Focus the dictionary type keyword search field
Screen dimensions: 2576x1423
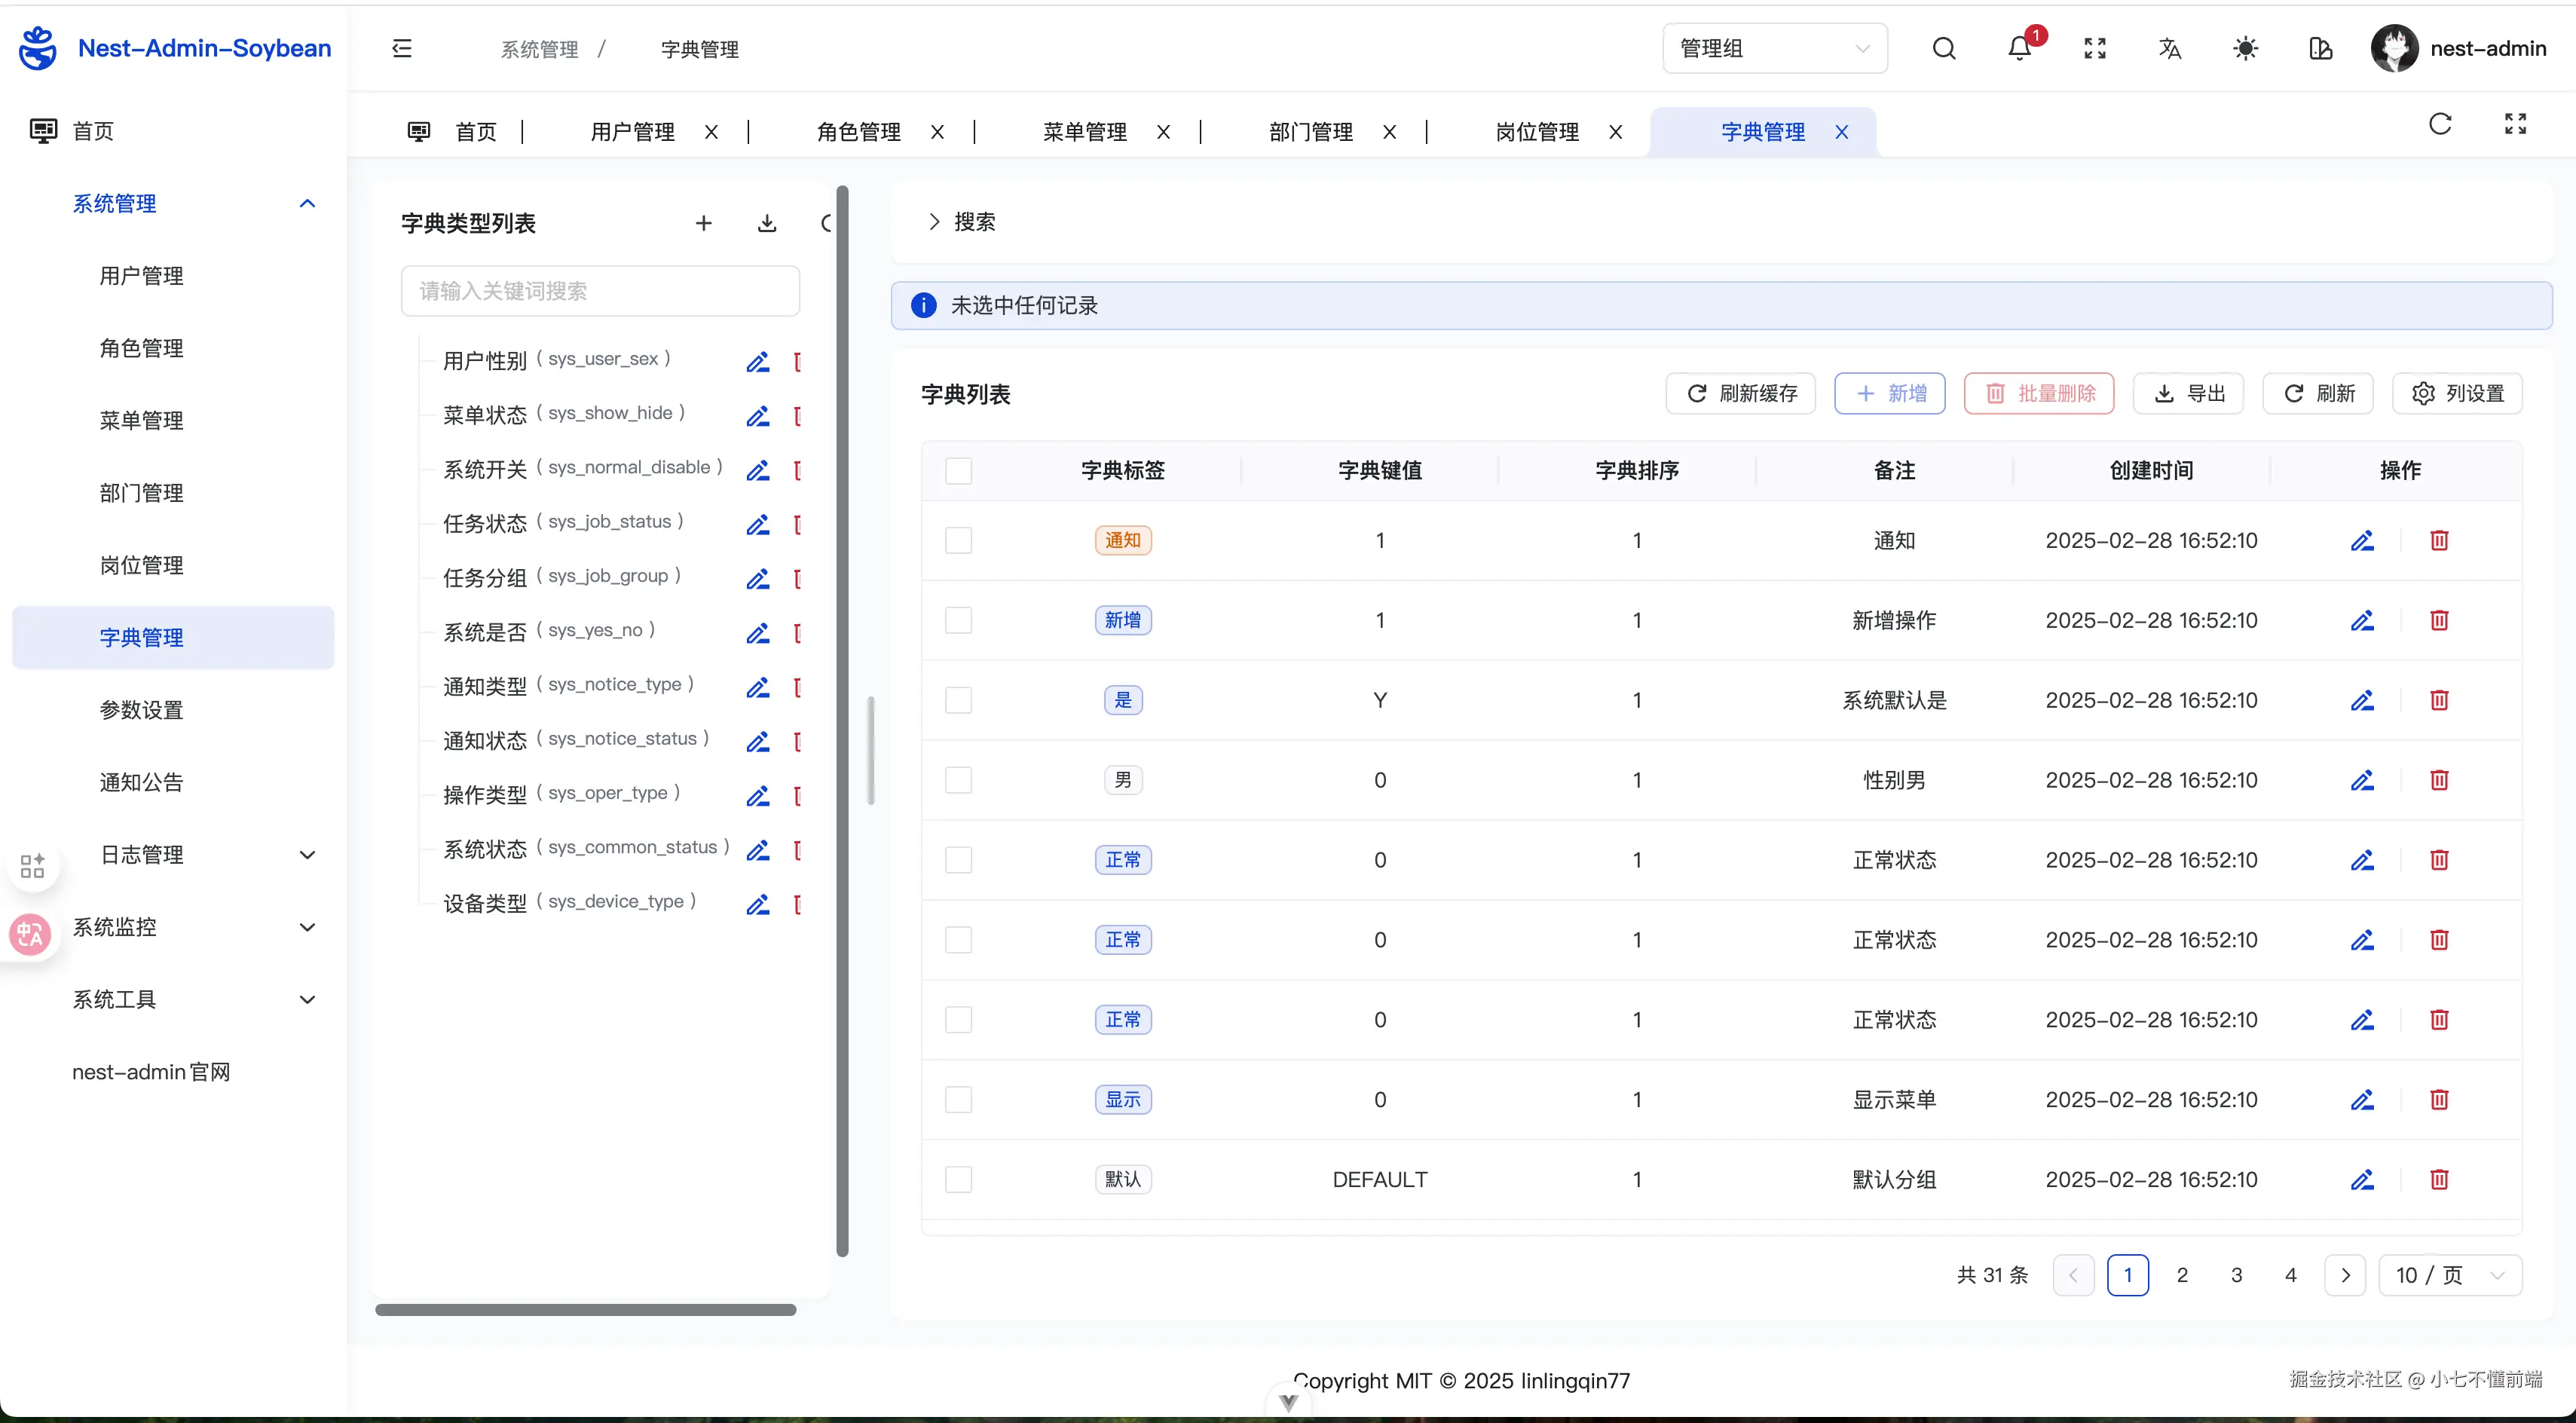click(600, 291)
